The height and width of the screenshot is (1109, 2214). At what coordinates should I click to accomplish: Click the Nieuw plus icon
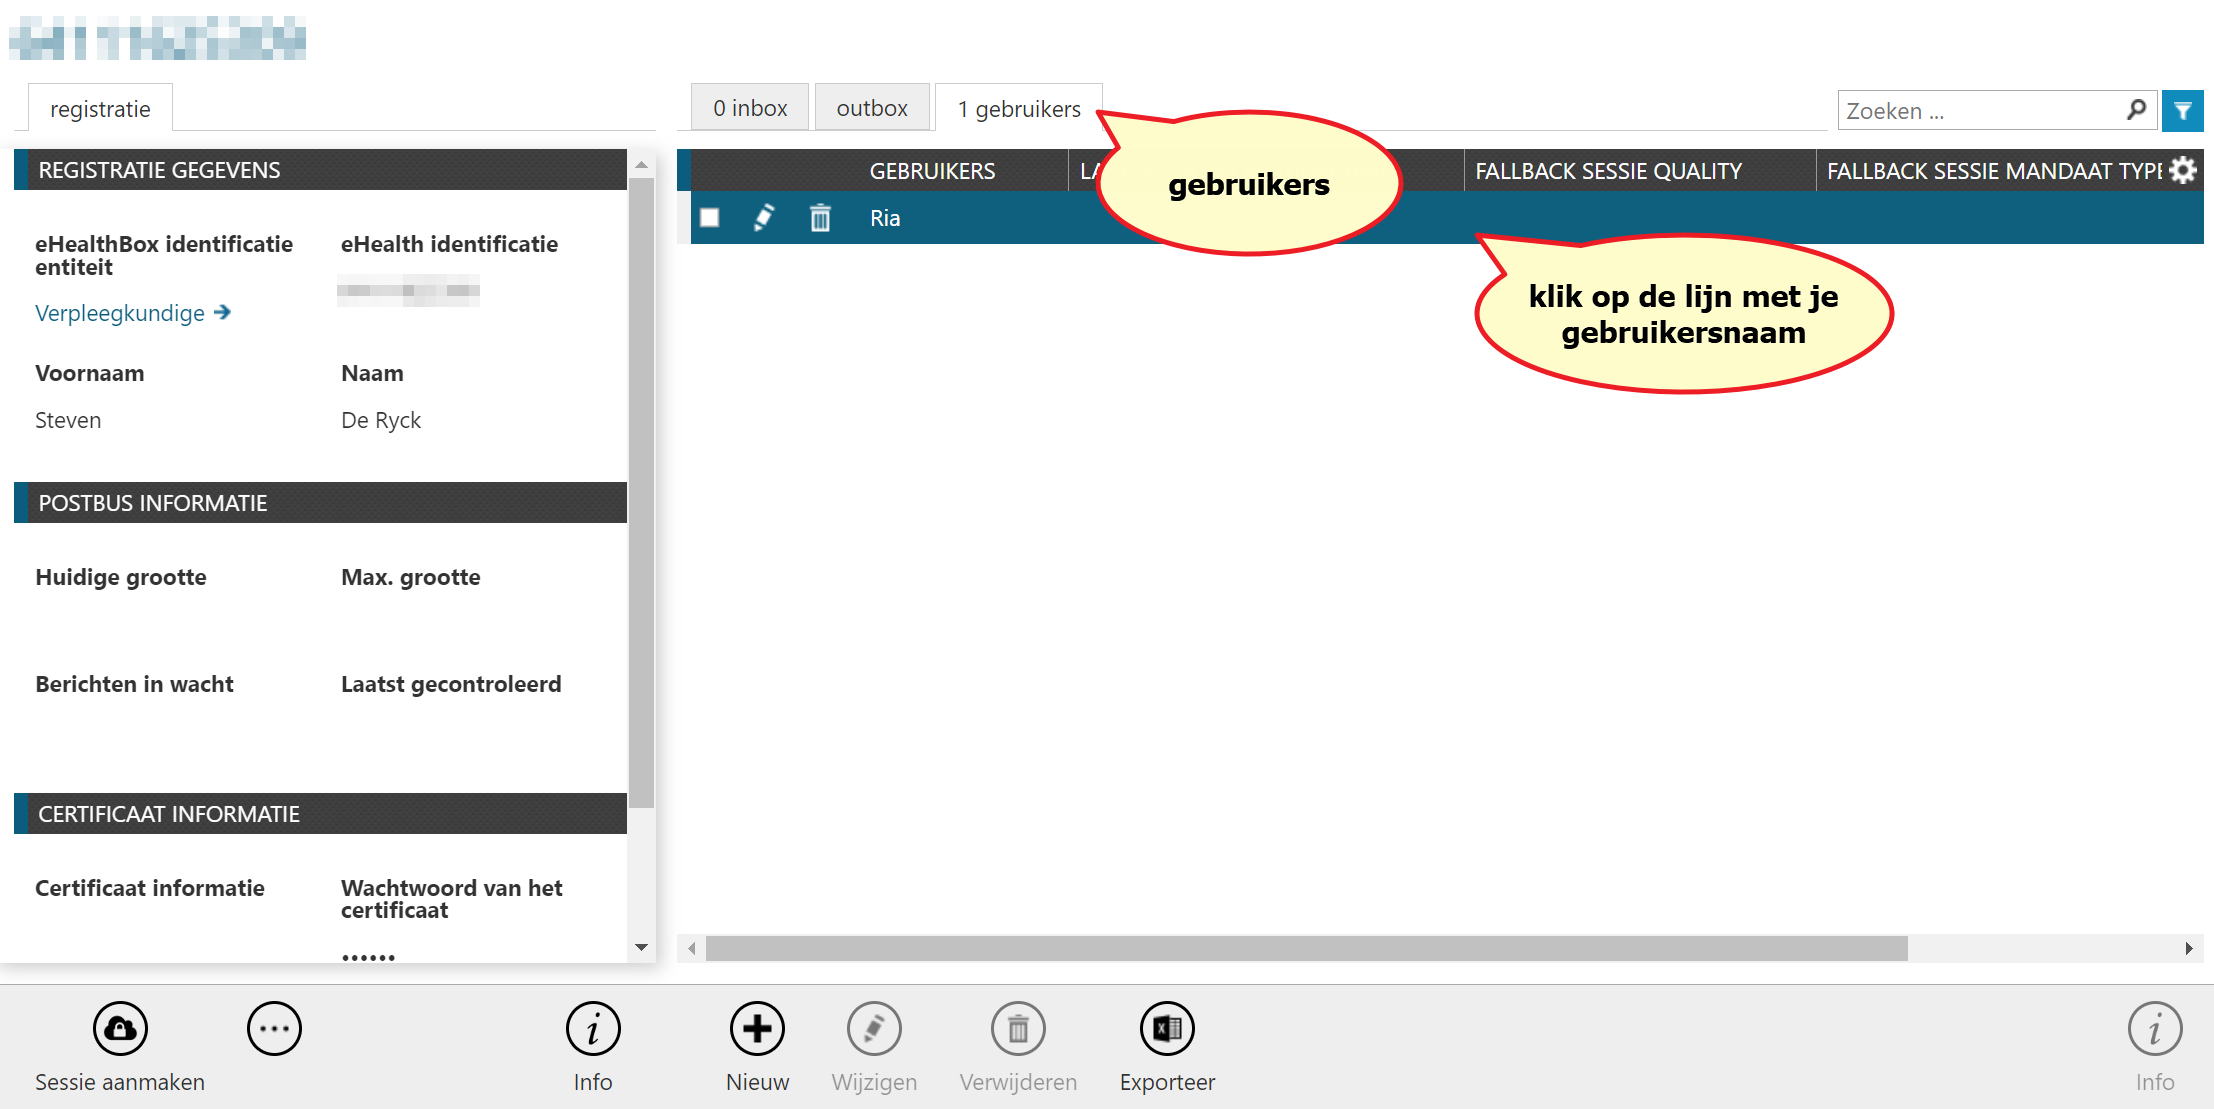pyautogui.click(x=757, y=1028)
